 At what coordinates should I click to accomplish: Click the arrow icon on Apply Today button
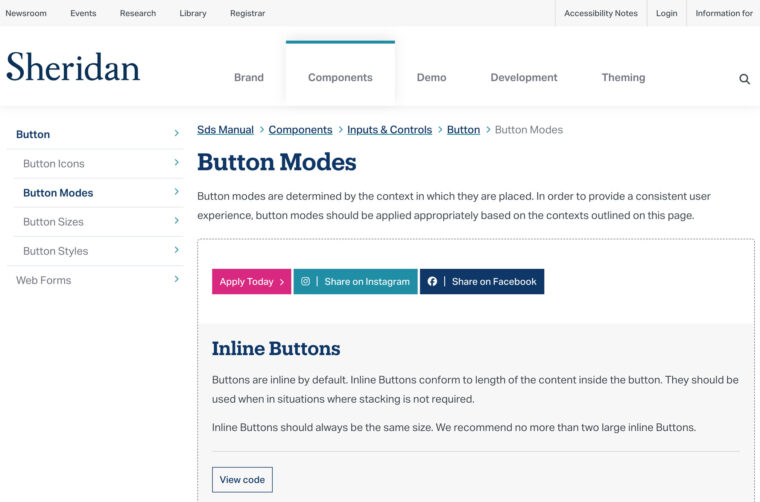point(282,282)
